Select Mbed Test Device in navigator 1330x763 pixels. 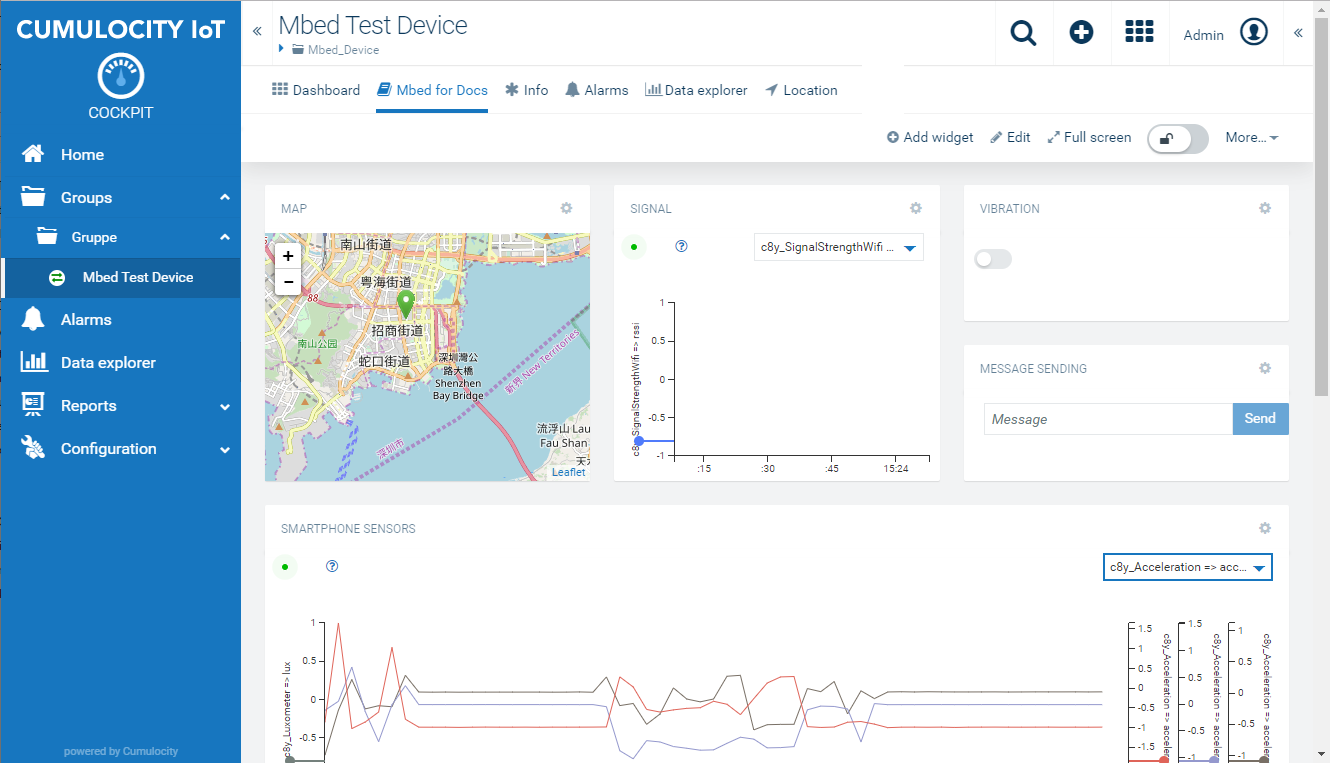[x=121, y=277]
